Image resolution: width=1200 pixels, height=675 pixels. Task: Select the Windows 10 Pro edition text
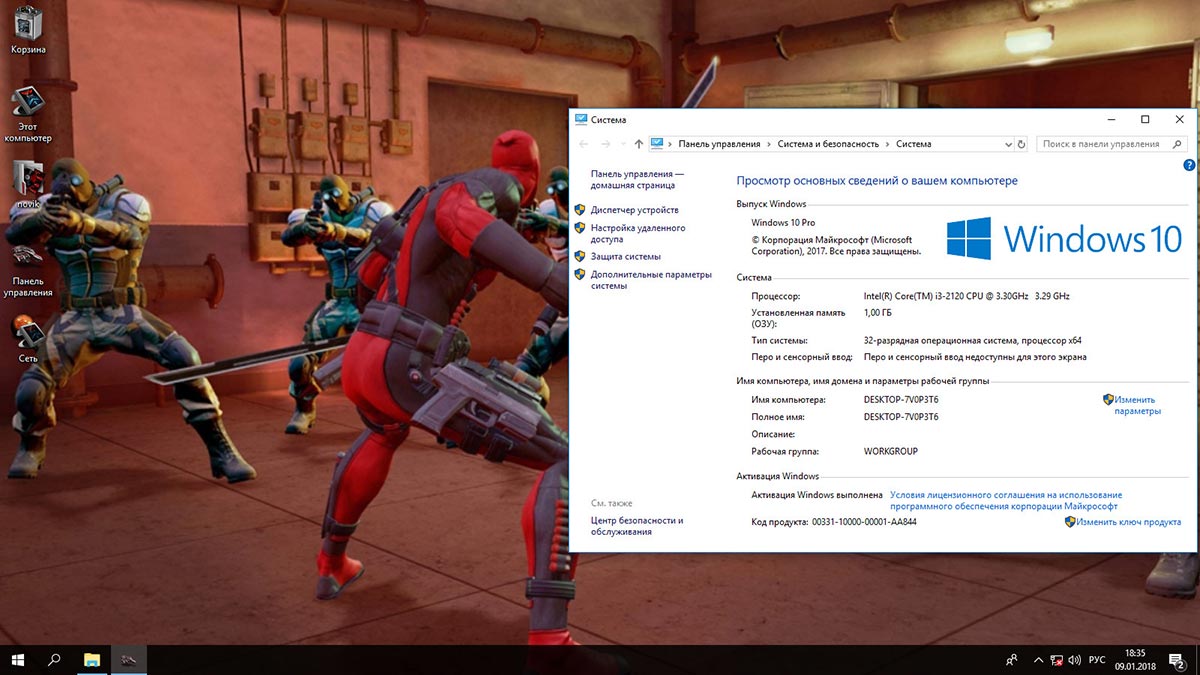point(783,222)
